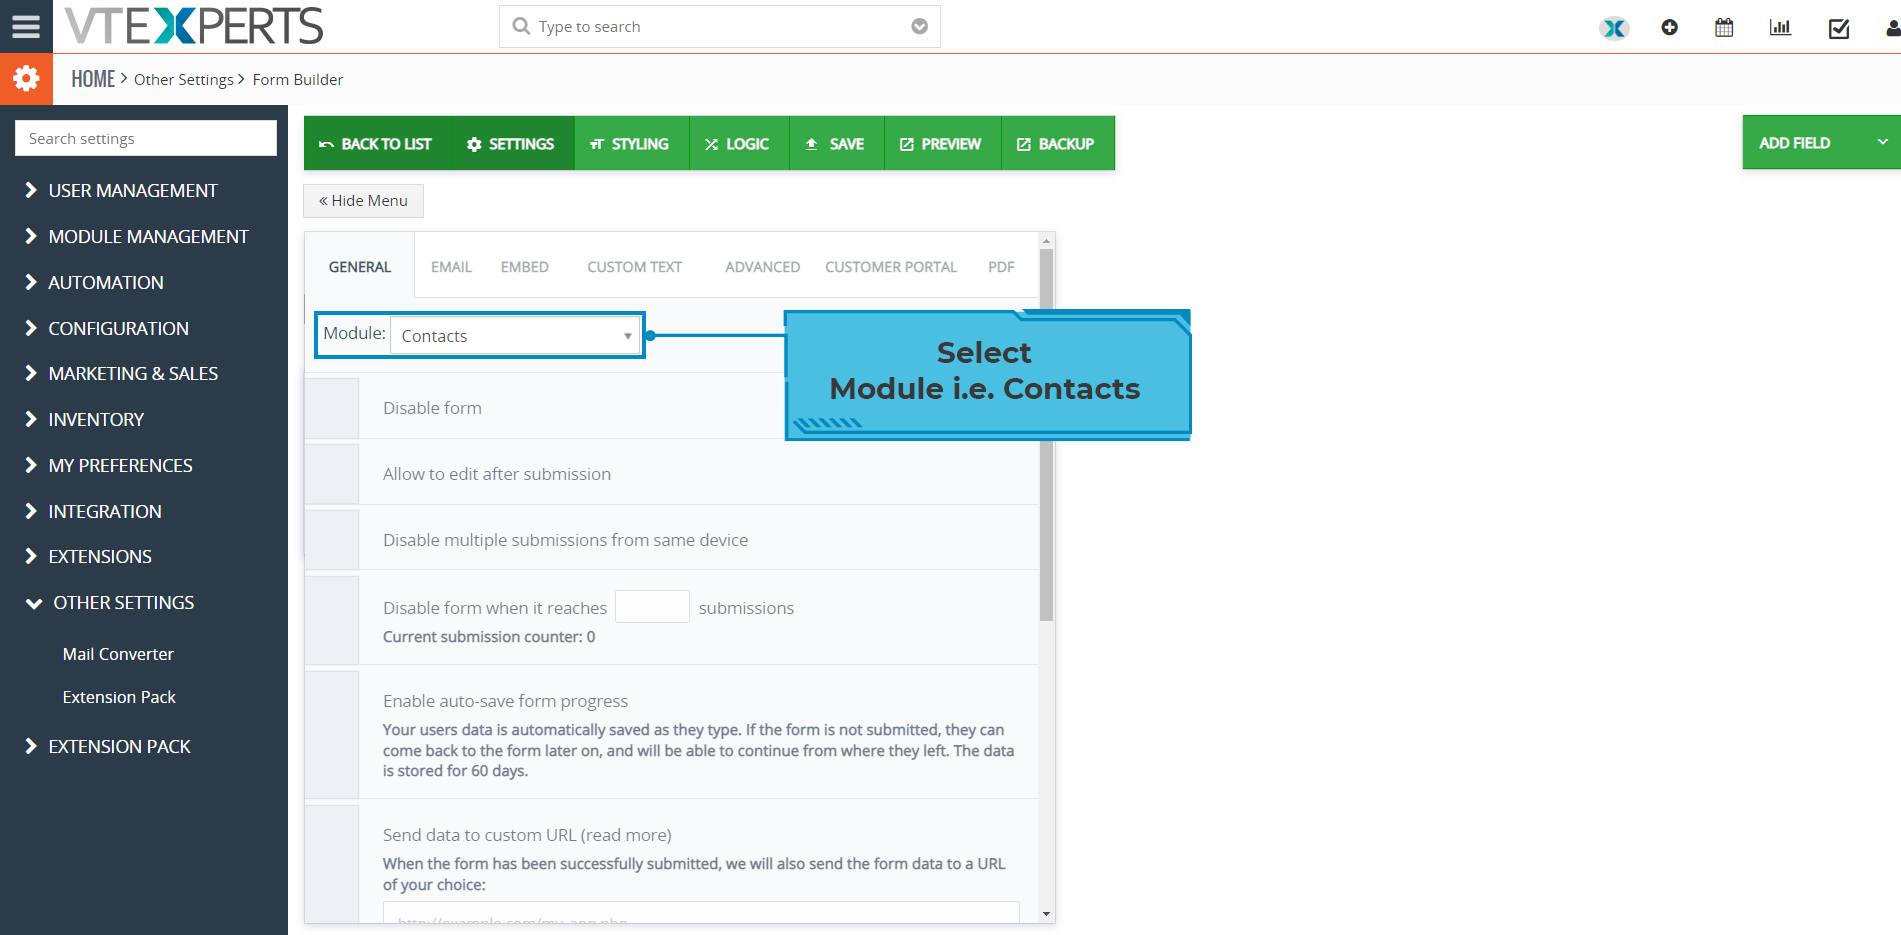The image size is (1901, 935).
Task: Click the submissions limit input box
Action: point(652,606)
